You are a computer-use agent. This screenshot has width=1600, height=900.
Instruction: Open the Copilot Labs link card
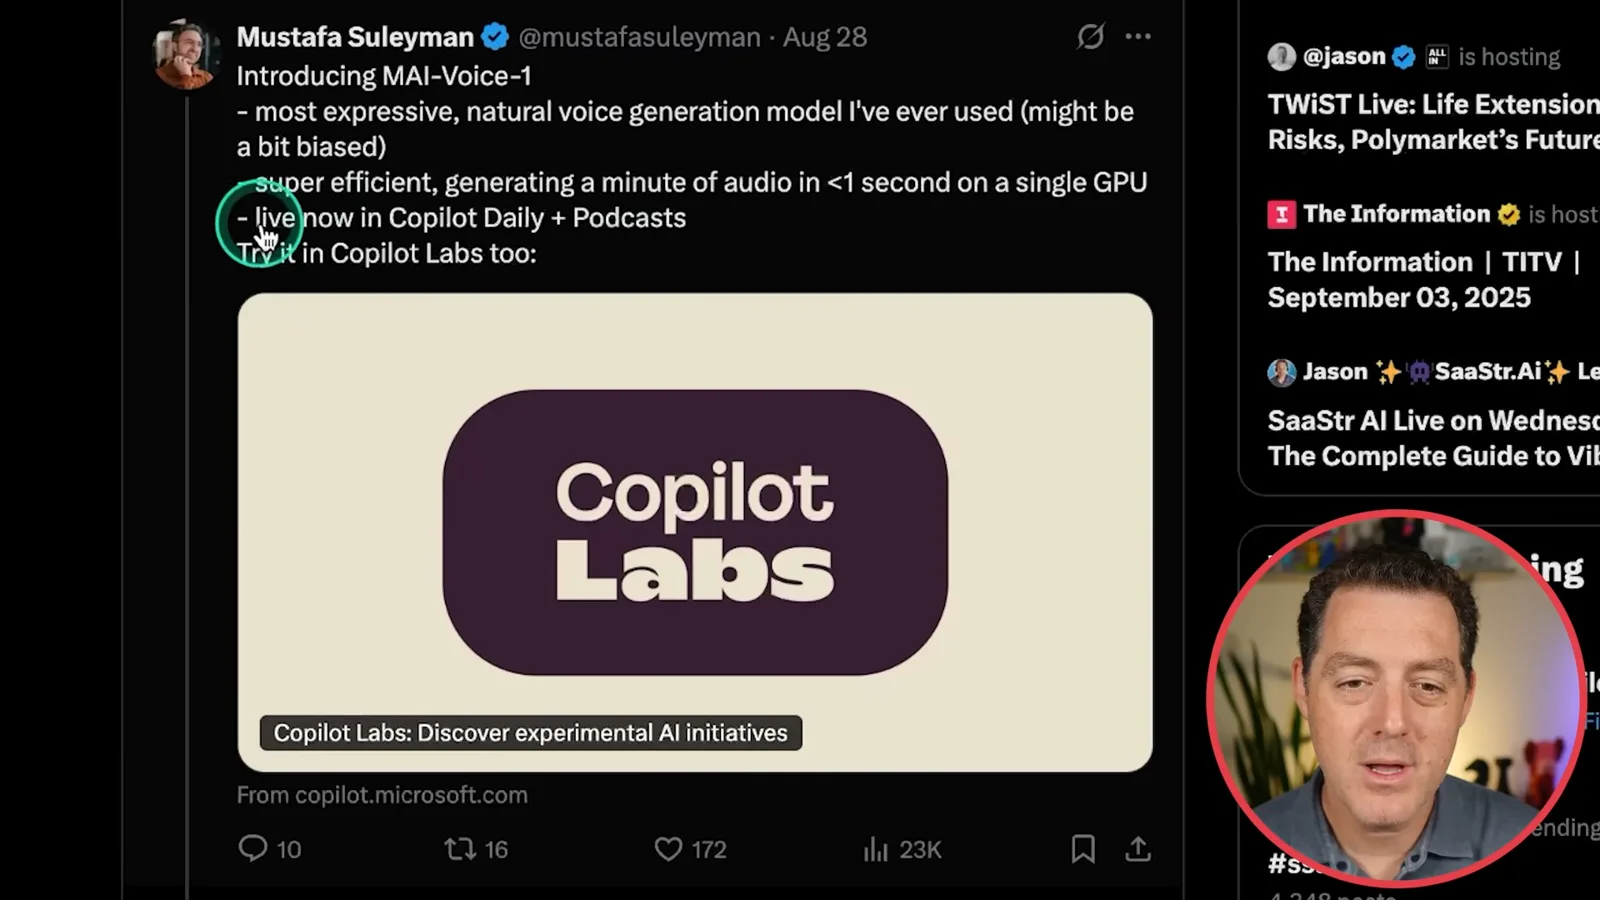695,532
